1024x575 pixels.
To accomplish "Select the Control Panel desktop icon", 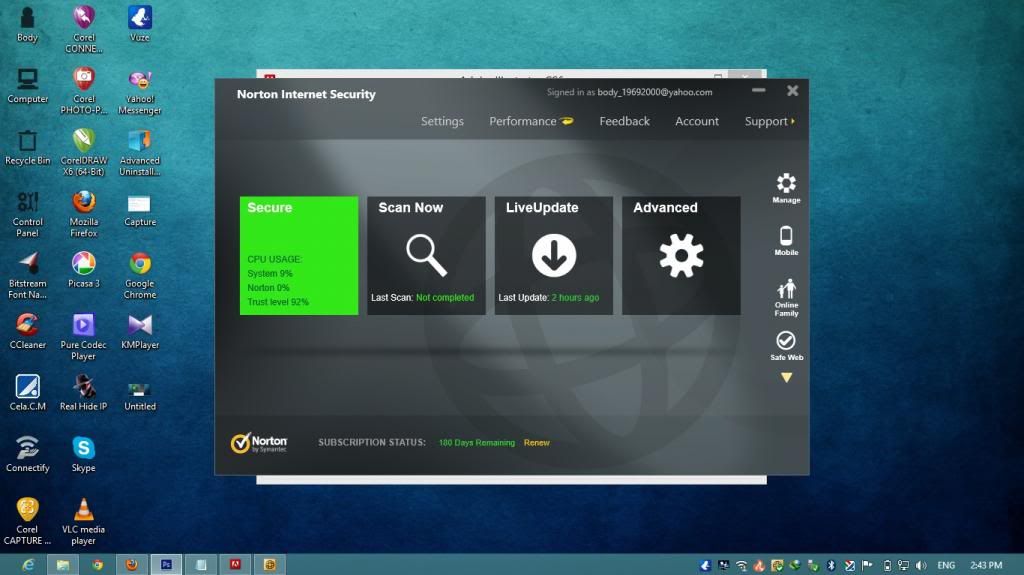I will (x=27, y=214).
